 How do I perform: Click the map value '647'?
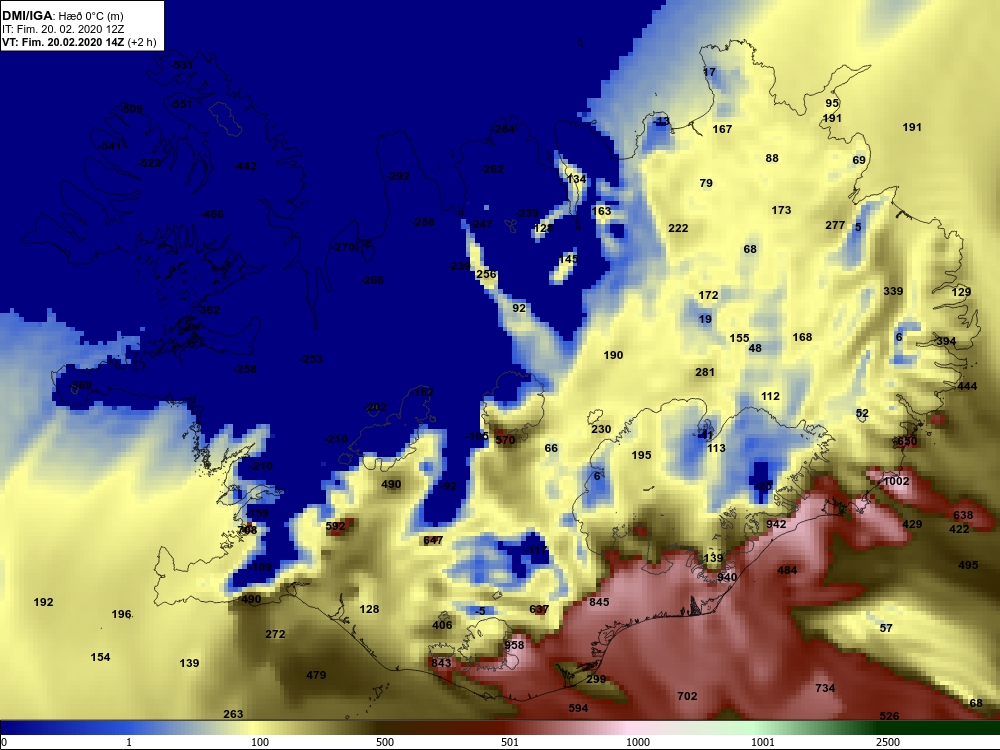coord(433,540)
